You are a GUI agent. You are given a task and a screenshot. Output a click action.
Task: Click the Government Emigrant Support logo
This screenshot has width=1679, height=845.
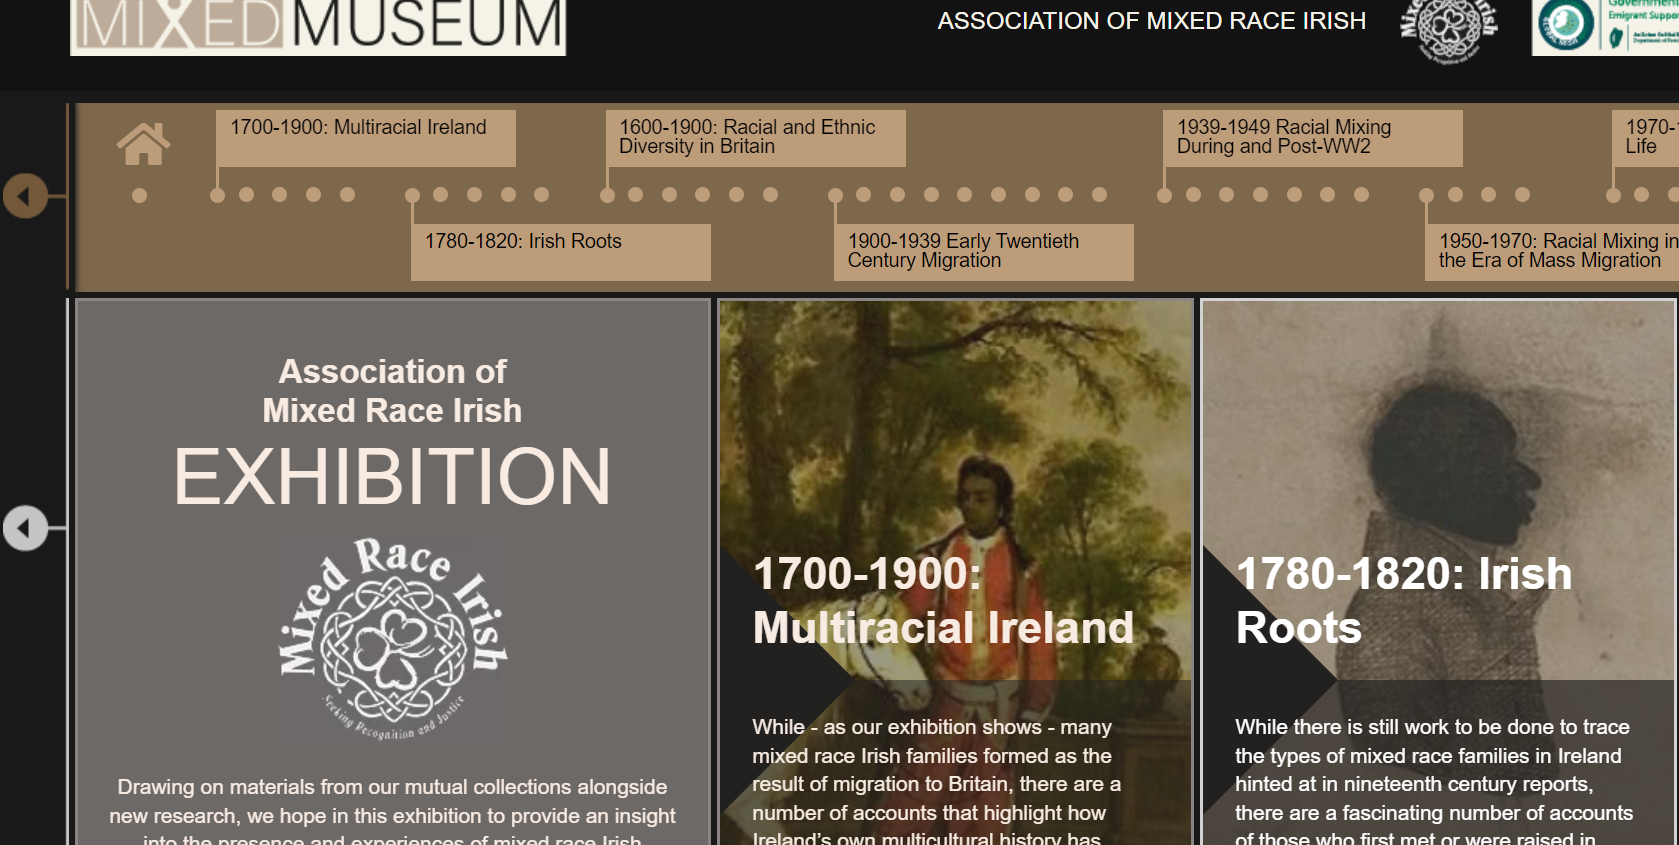point(1604,27)
